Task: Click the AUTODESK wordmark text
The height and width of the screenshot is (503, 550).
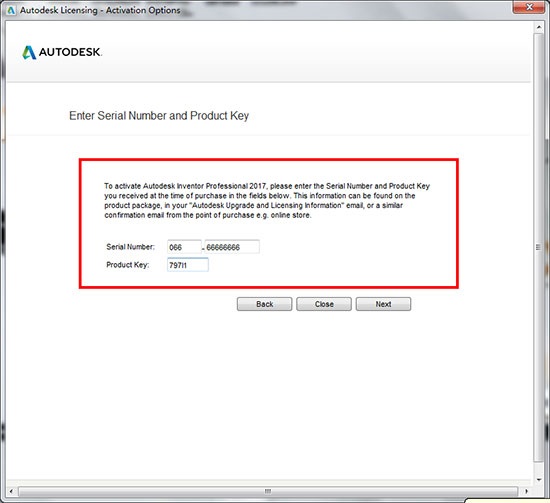Action: point(70,52)
